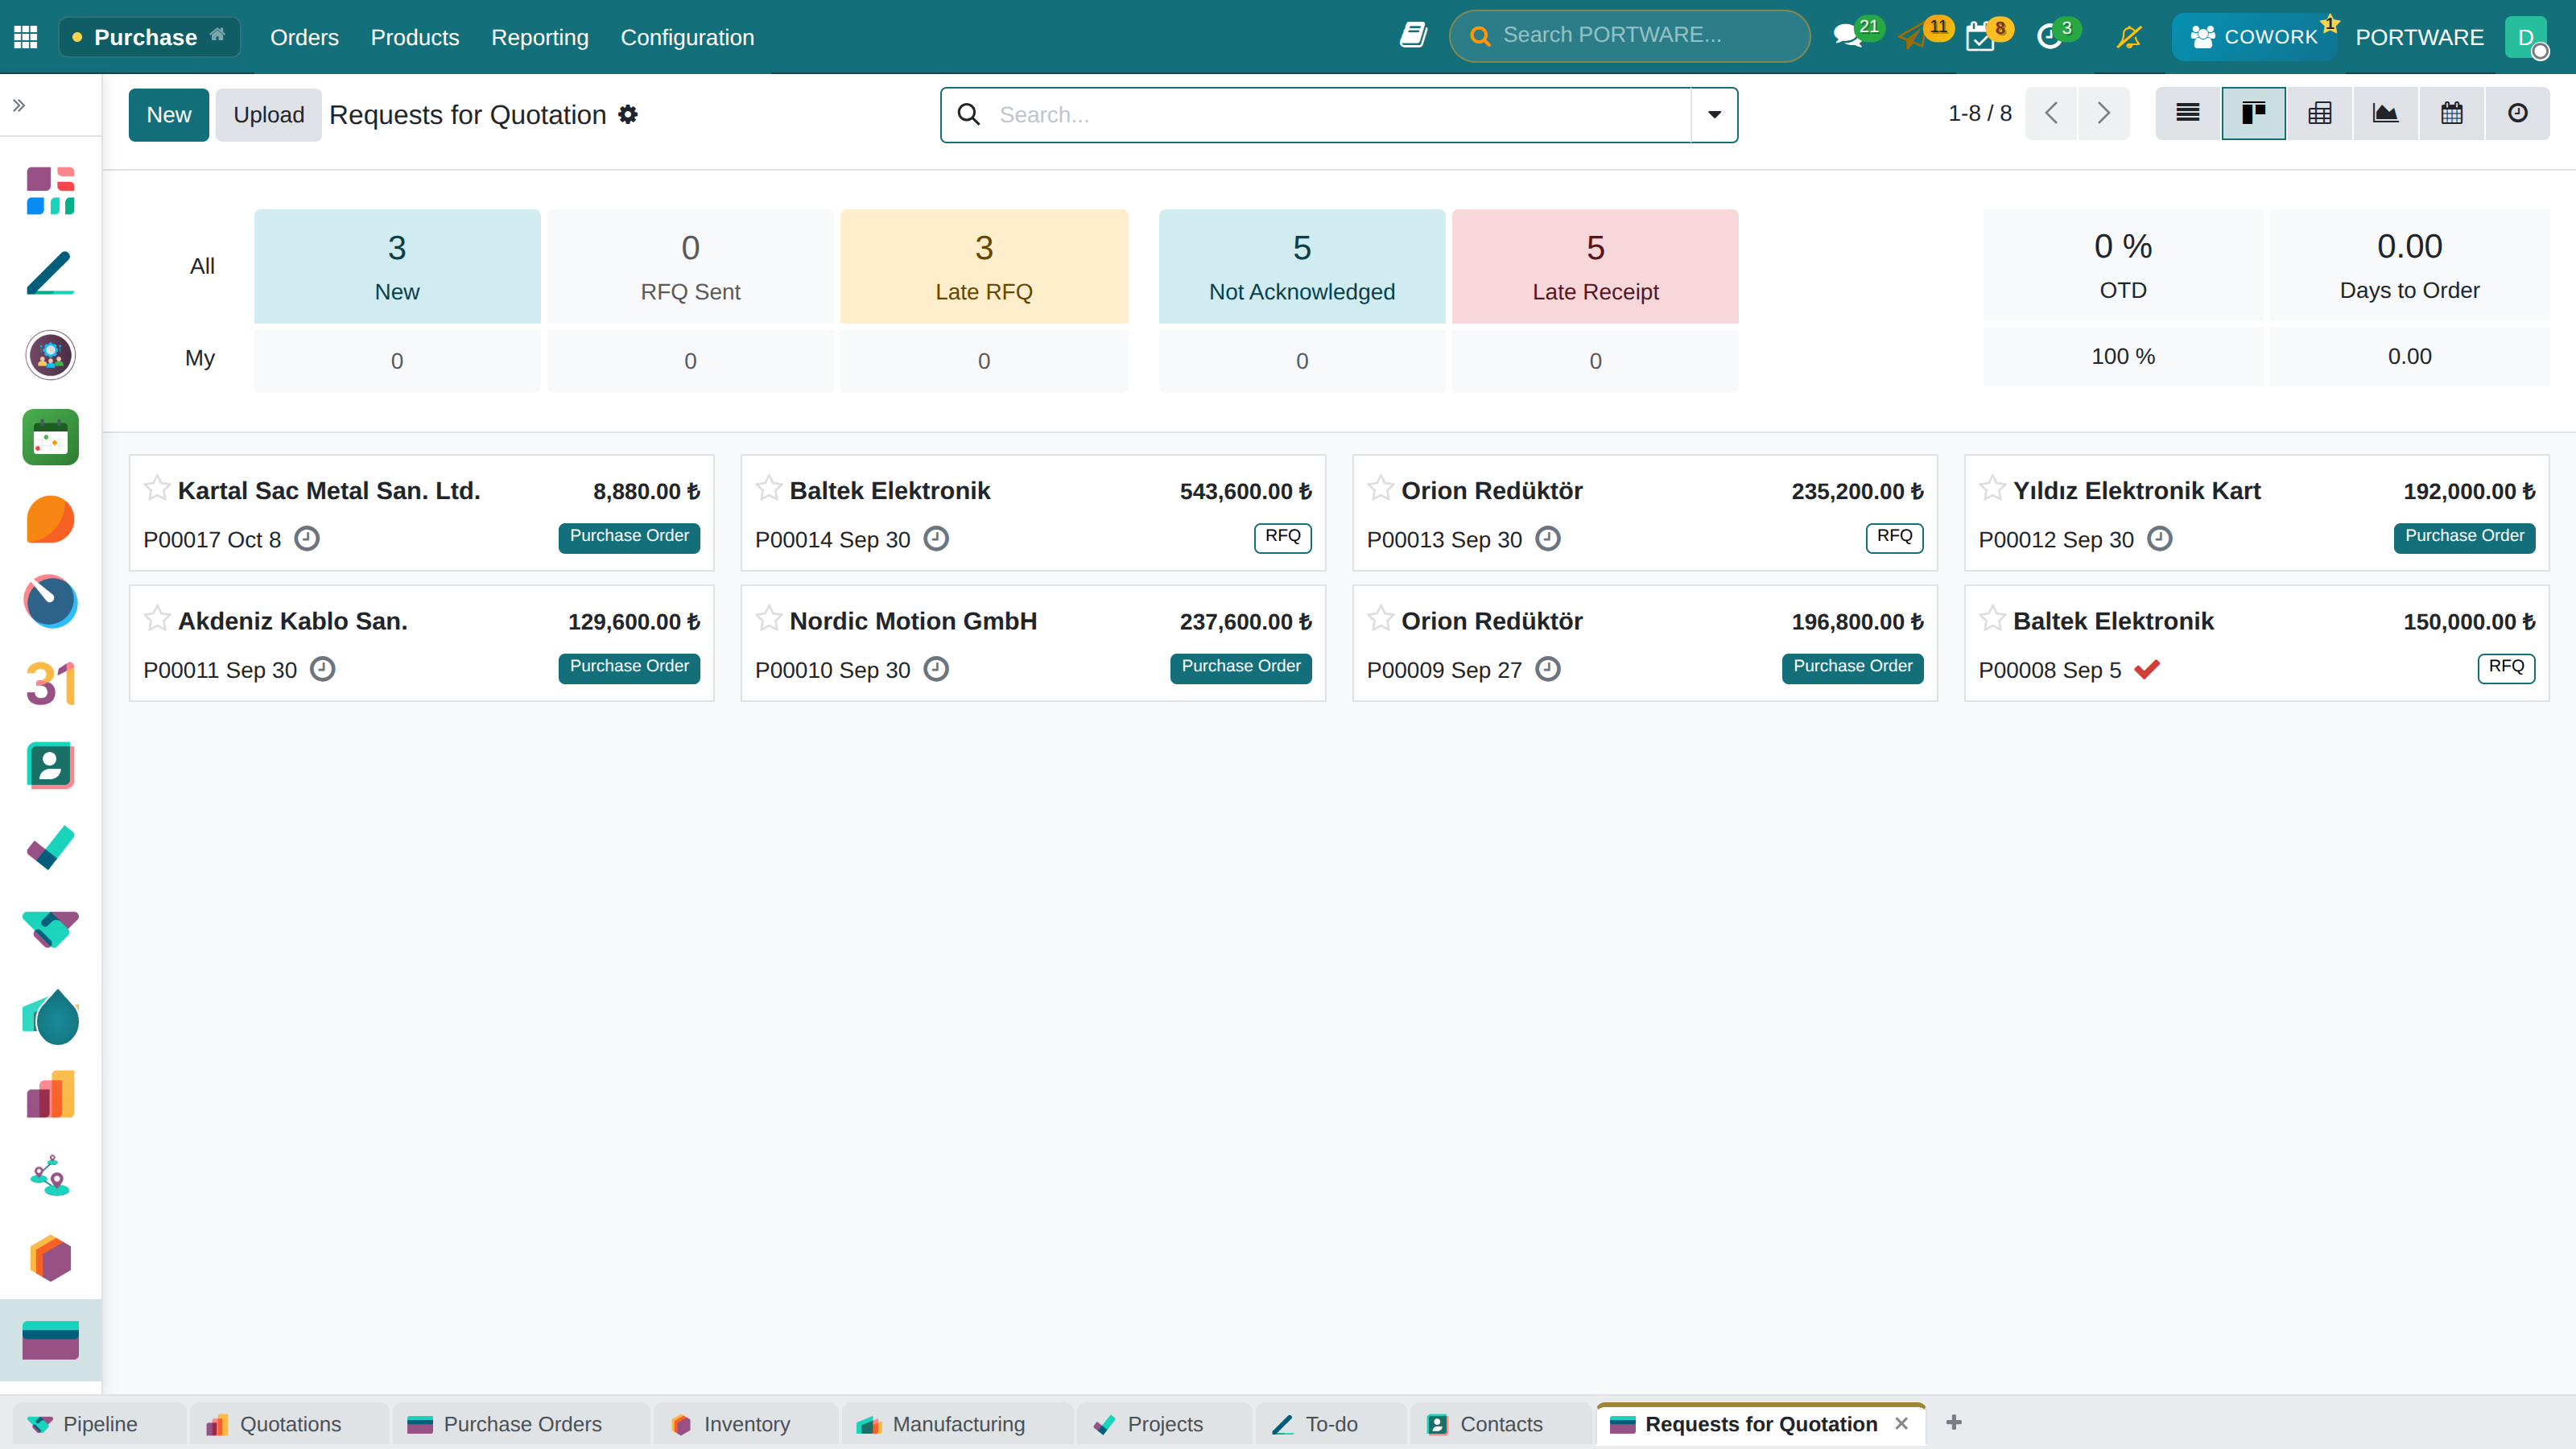Open the pen To-do app in sidebar
The height and width of the screenshot is (1449, 2576).
(51, 272)
